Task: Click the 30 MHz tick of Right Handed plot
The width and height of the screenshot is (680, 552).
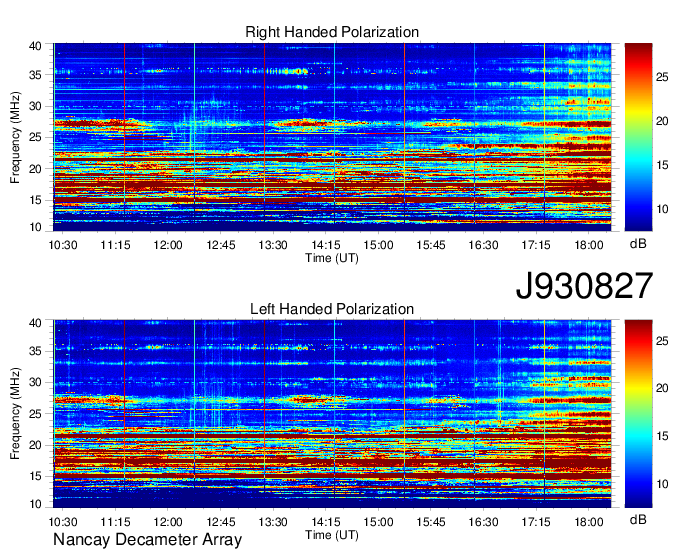Action: [x=35, y=106]
